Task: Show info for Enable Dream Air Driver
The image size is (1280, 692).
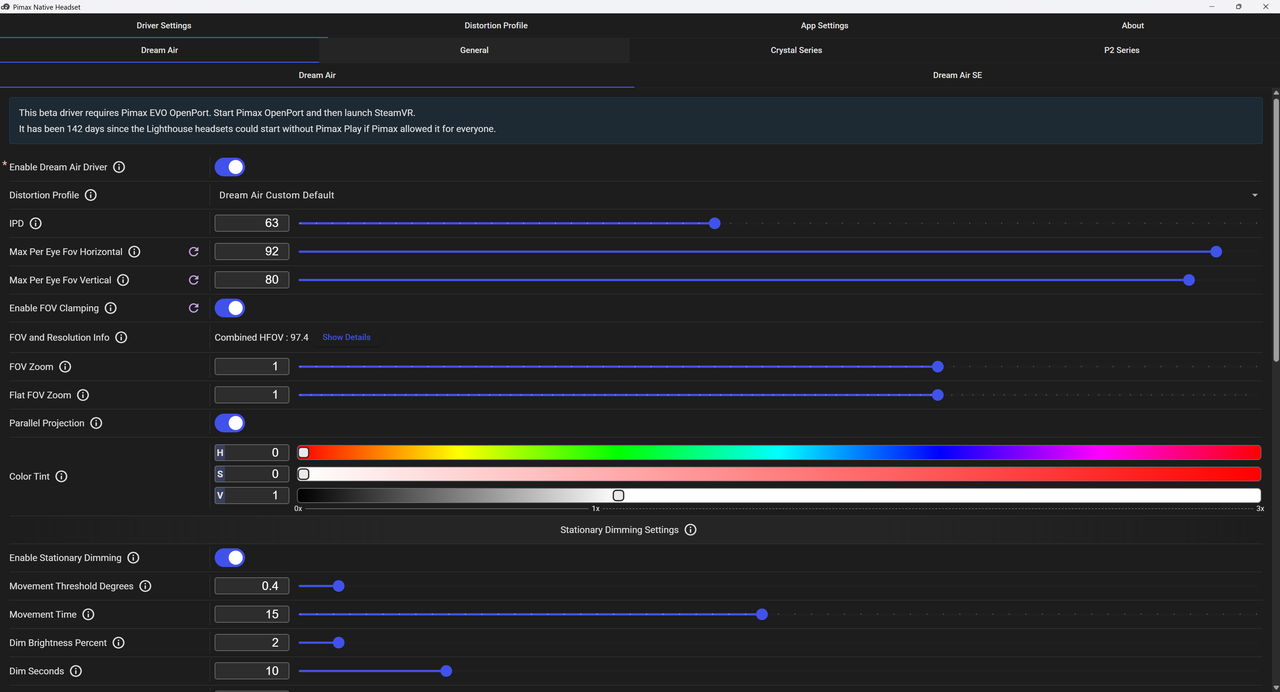Action: point(119,167)
